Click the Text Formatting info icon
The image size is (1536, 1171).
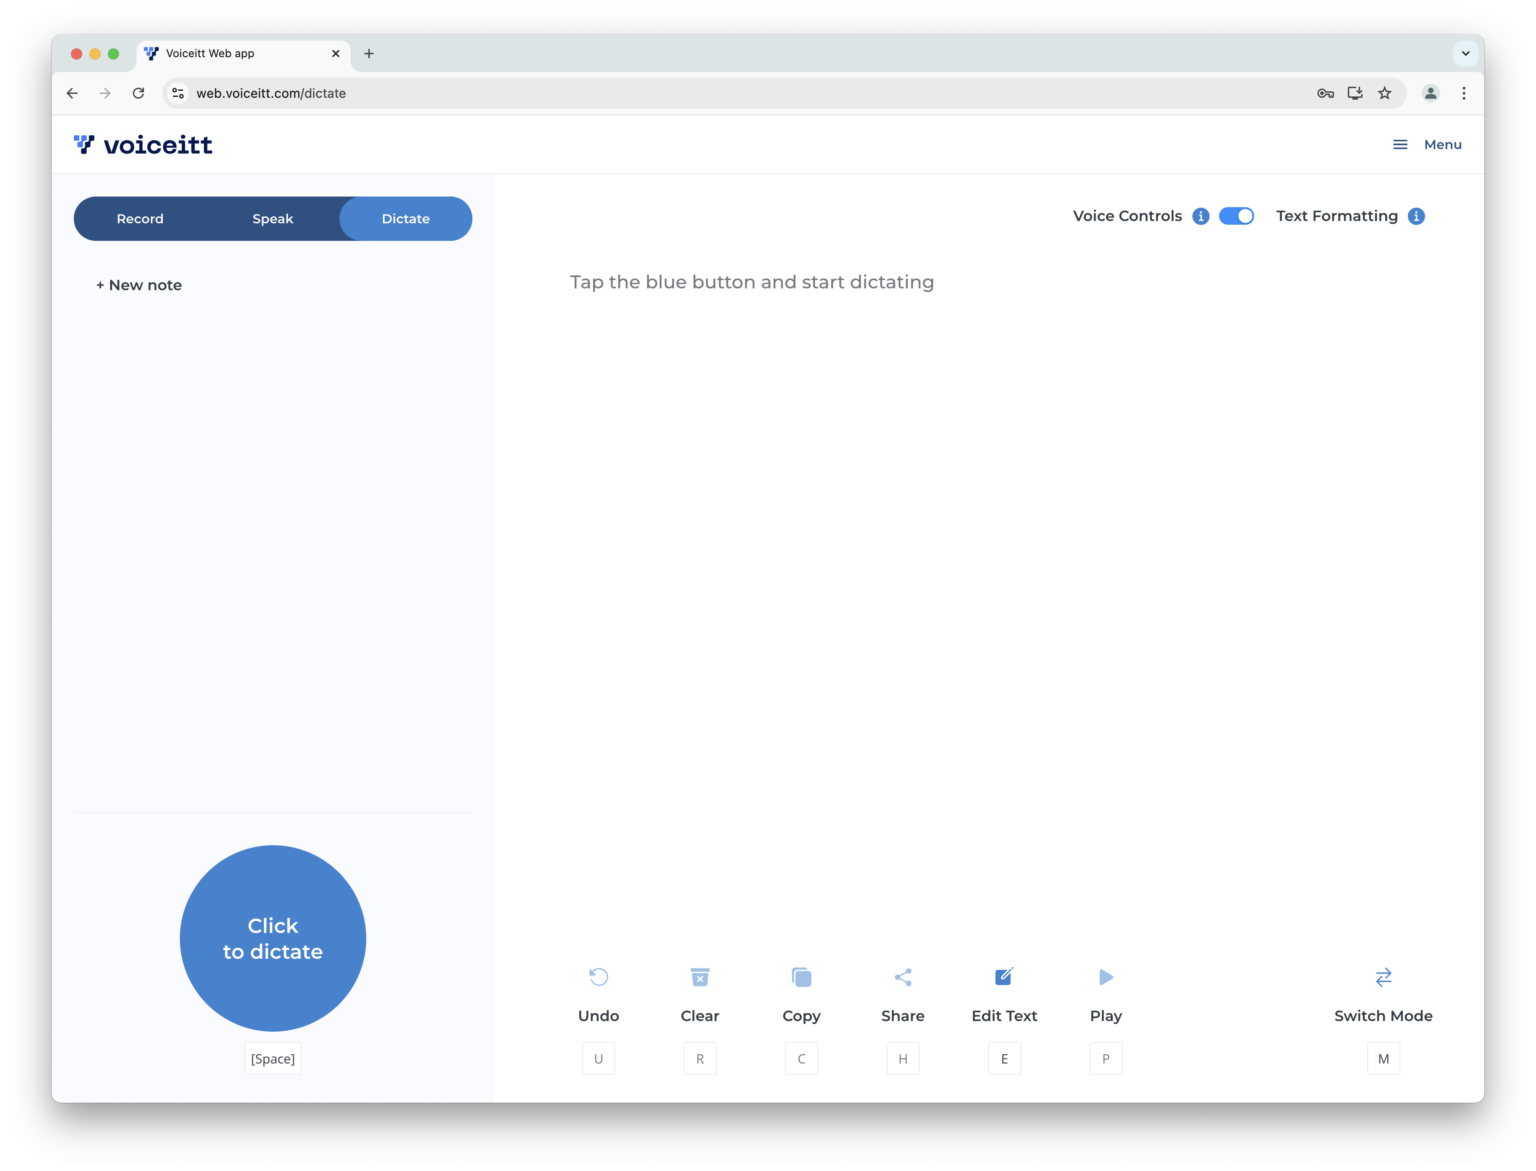[1416, 216]
